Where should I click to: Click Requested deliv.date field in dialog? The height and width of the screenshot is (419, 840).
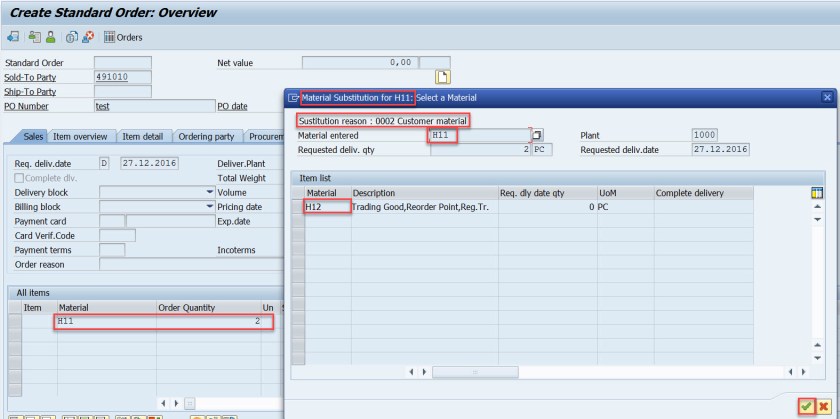point(721,149)
